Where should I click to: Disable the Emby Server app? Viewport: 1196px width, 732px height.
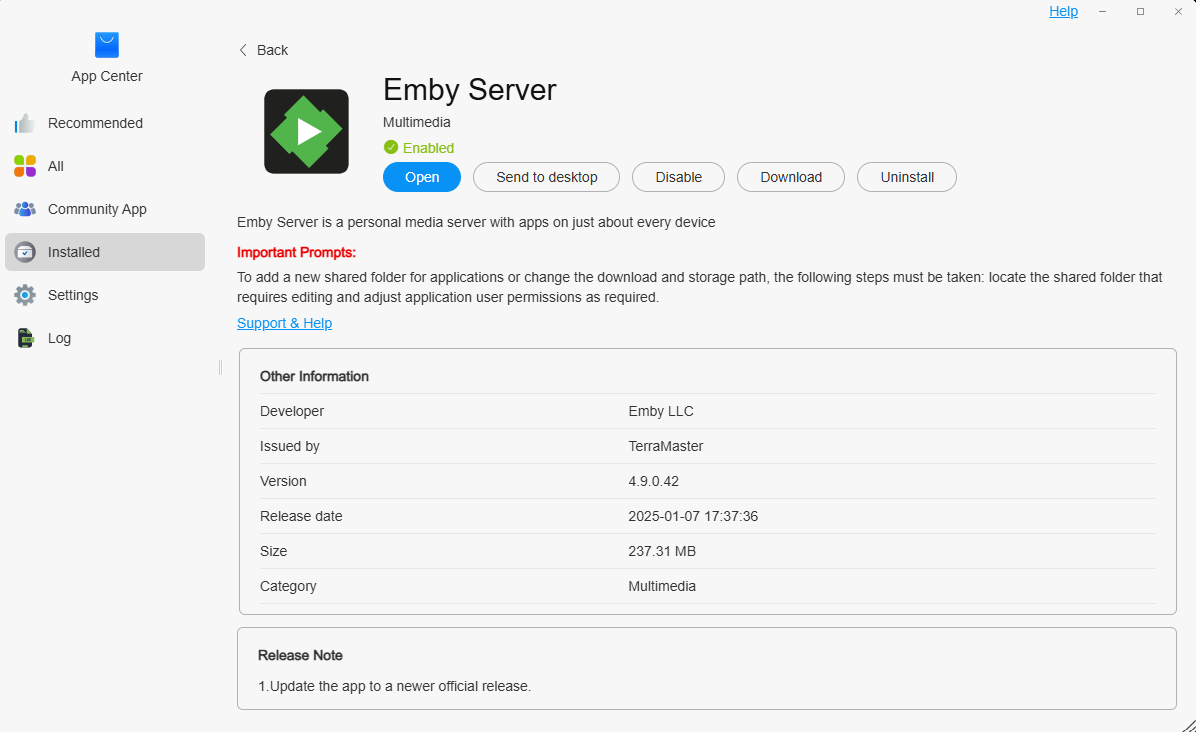point(678,177)
